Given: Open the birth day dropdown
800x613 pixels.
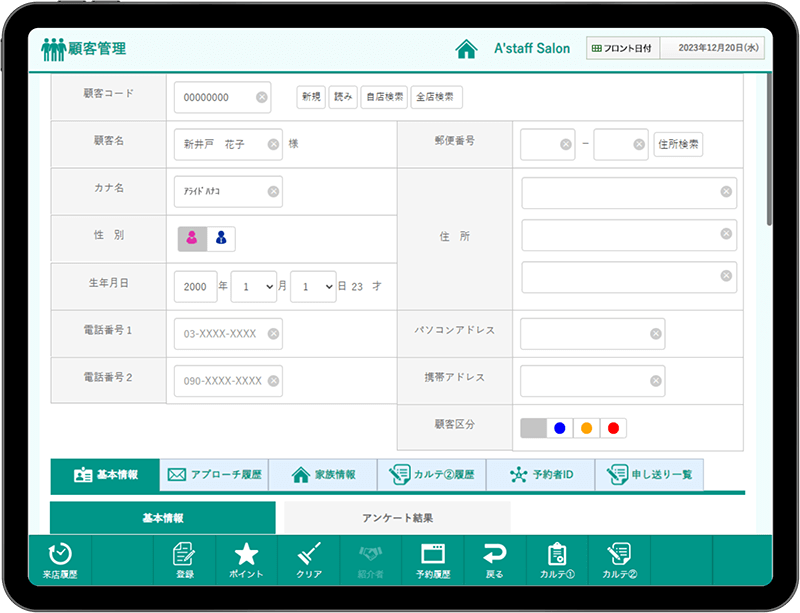Looking at the screenshot, I should point(313,286).
